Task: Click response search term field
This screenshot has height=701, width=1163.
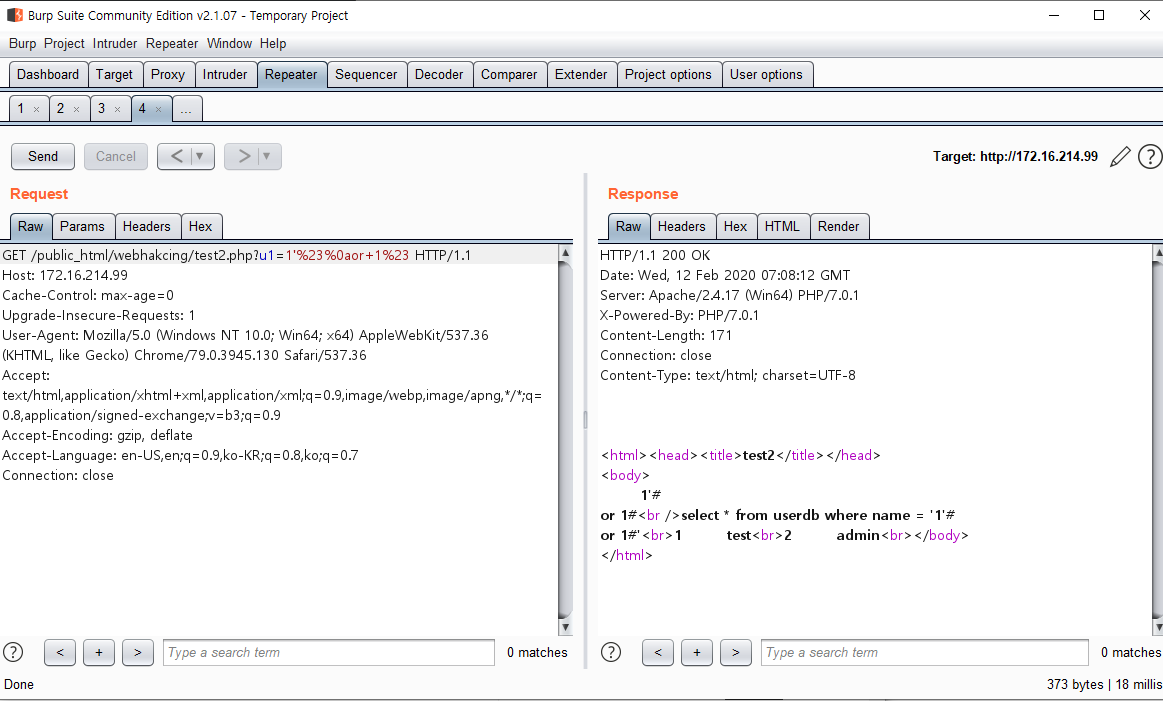Action: [925, 652]
